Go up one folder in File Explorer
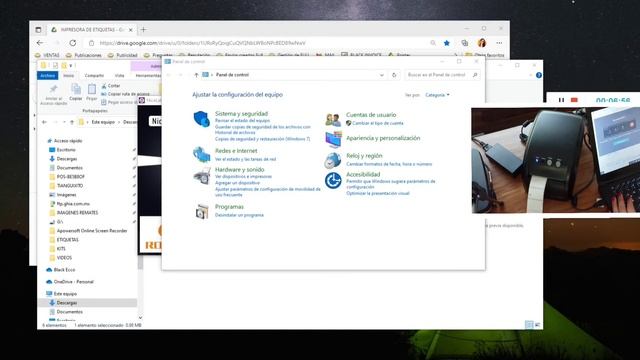640x360 pixels. [72, 122]
